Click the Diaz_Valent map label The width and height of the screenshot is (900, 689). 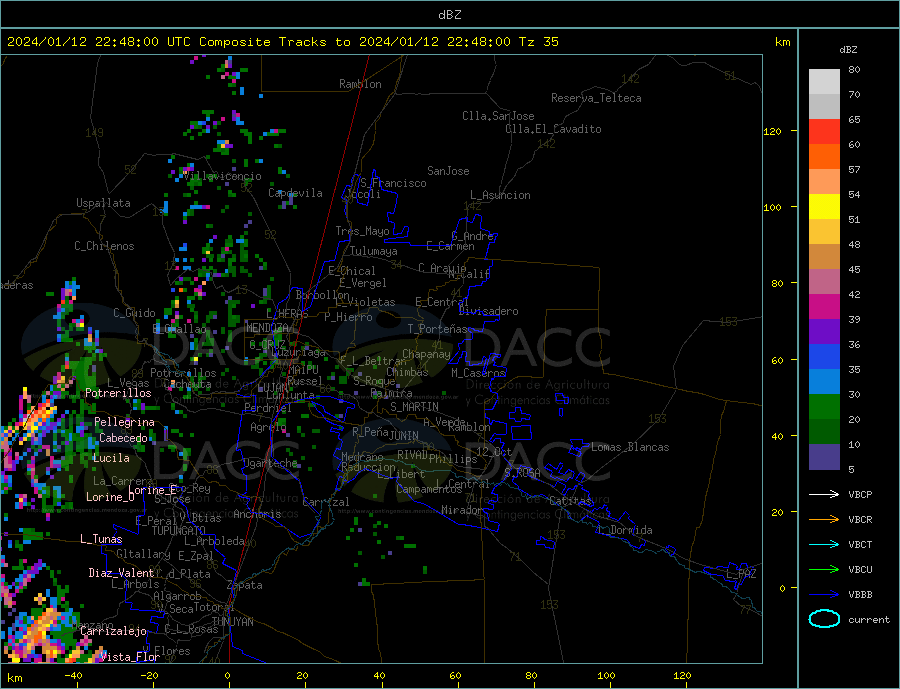[121, 572]
